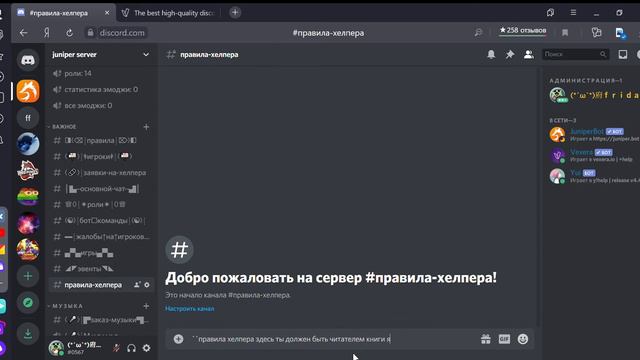The image size is (640, 360).
Task: Open the бот команды channel
Action: 100,220
